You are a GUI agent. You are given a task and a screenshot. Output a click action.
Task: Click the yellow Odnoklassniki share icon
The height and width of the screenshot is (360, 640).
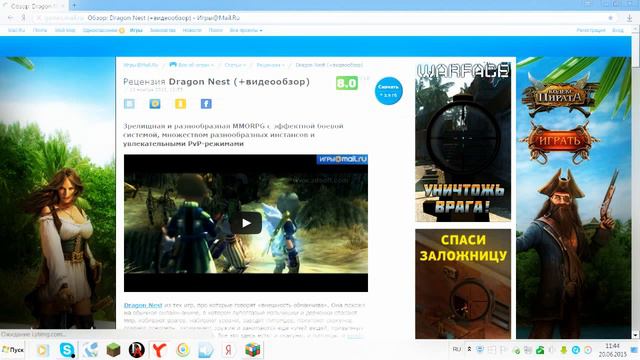coord(180,104)
